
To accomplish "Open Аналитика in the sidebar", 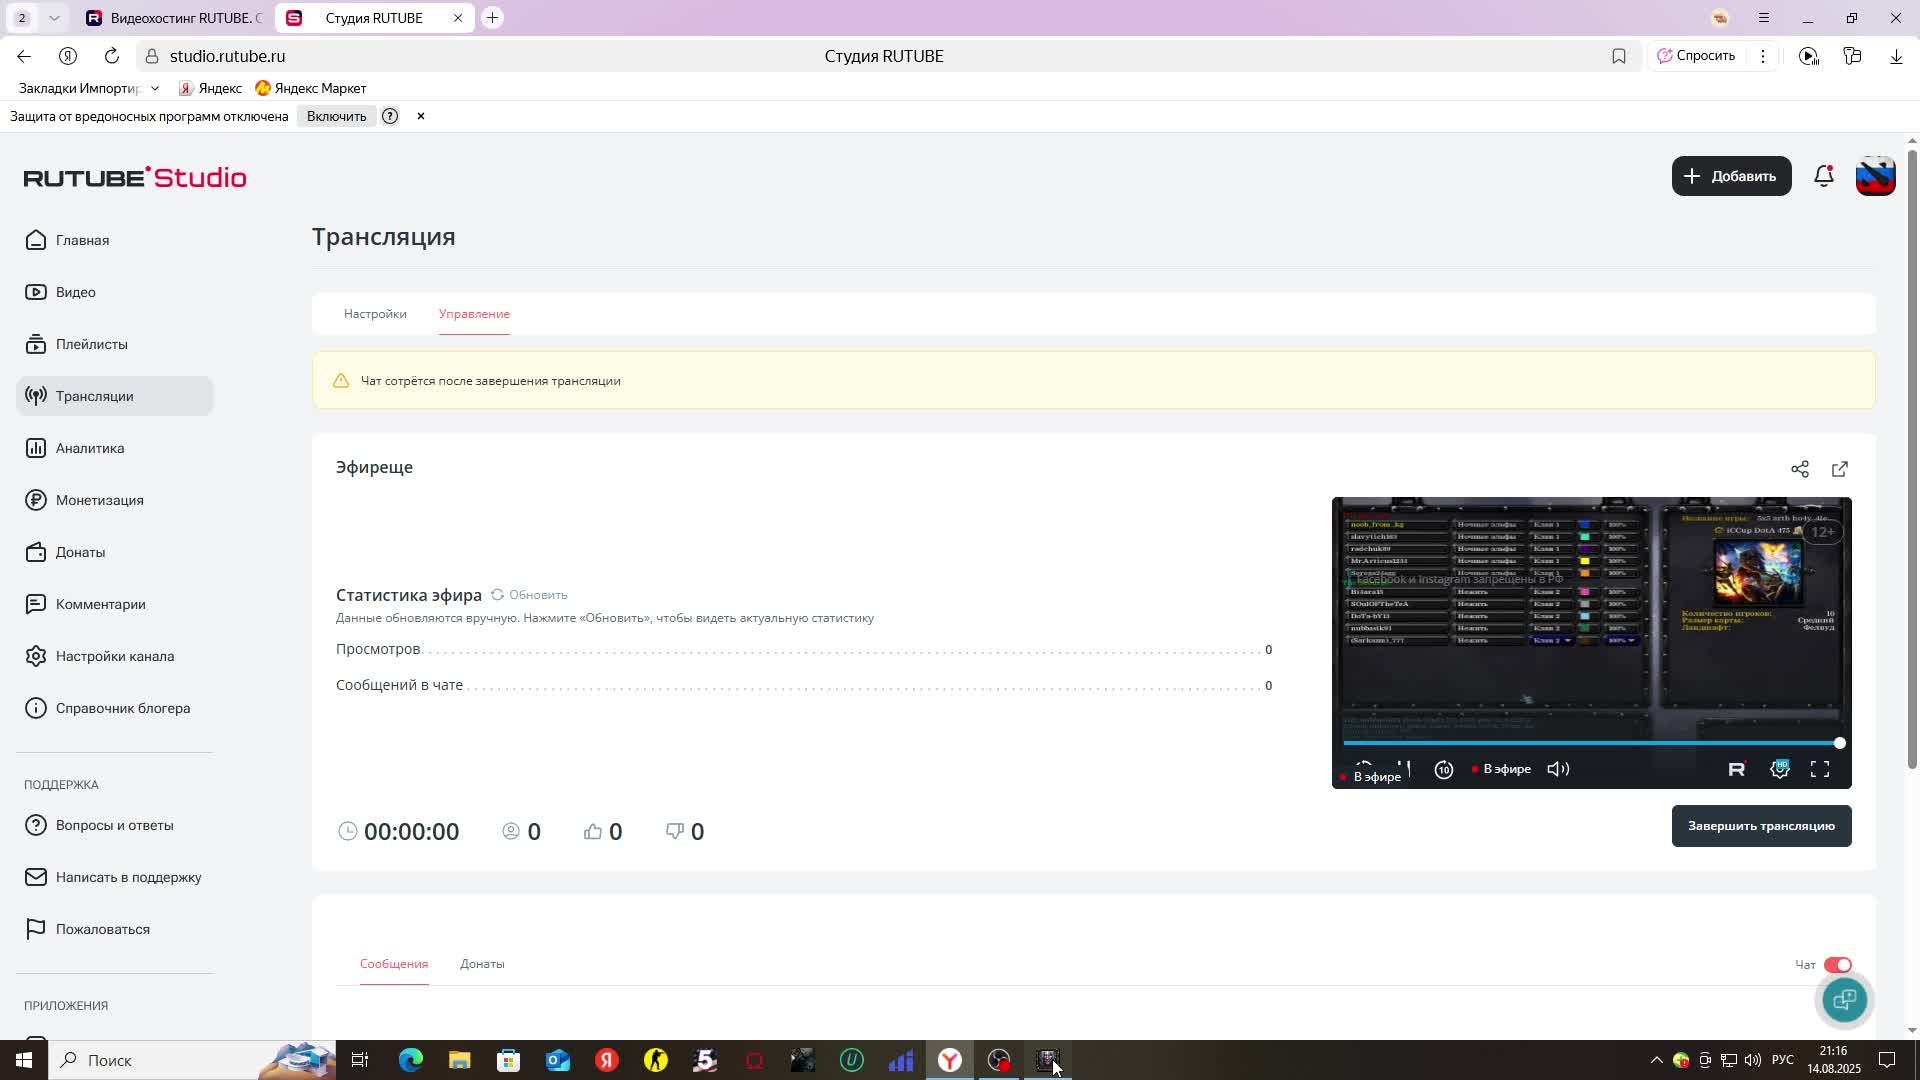I will point(90,448).
